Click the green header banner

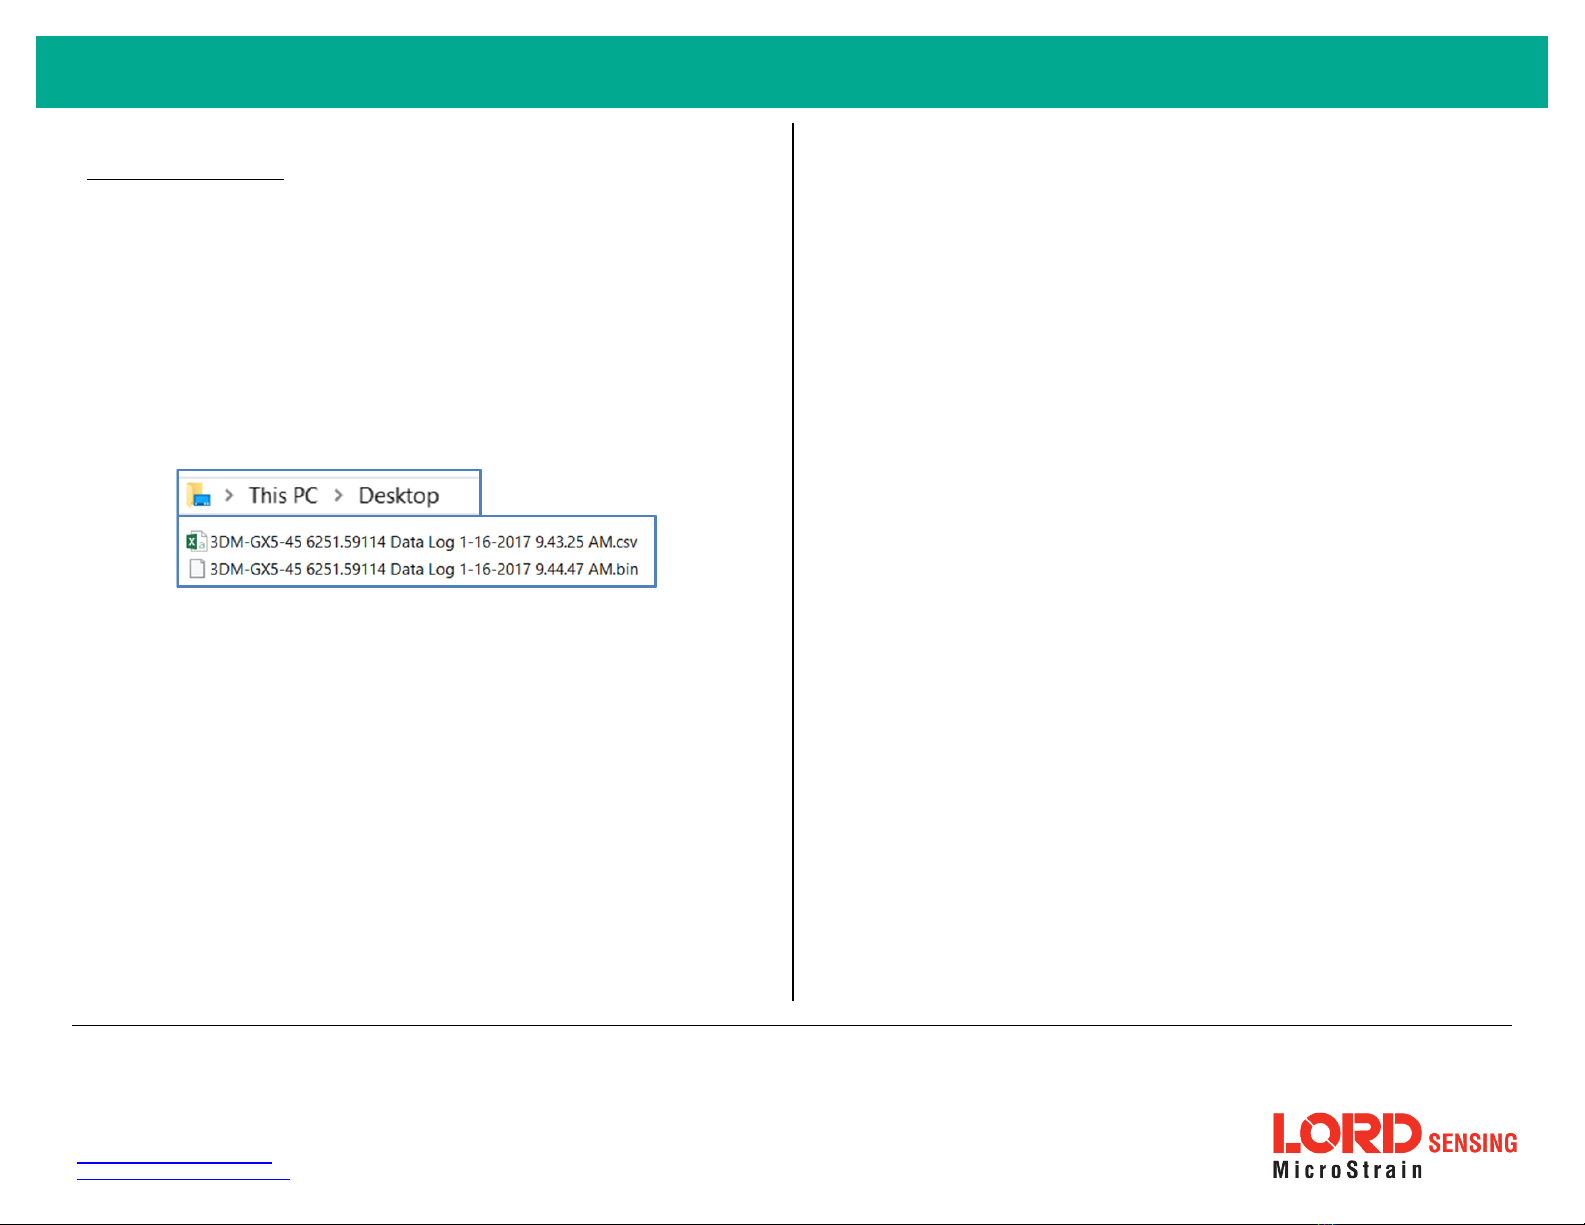pyautogui.click(x=791, y=72)
